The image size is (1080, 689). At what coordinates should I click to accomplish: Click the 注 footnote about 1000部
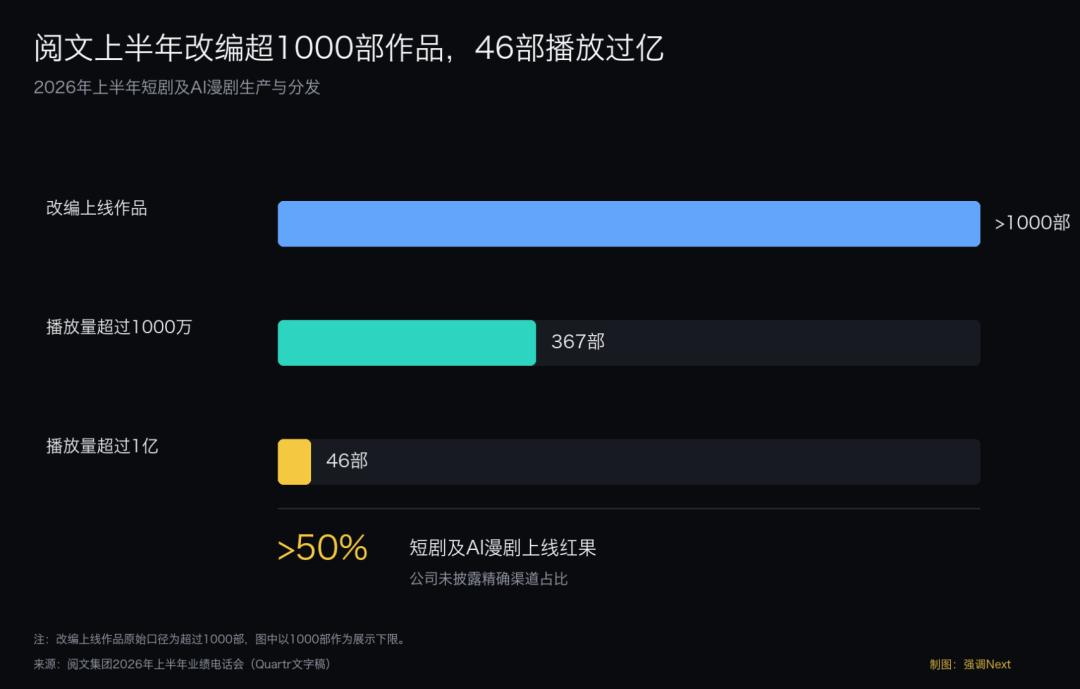coord(220,639)
